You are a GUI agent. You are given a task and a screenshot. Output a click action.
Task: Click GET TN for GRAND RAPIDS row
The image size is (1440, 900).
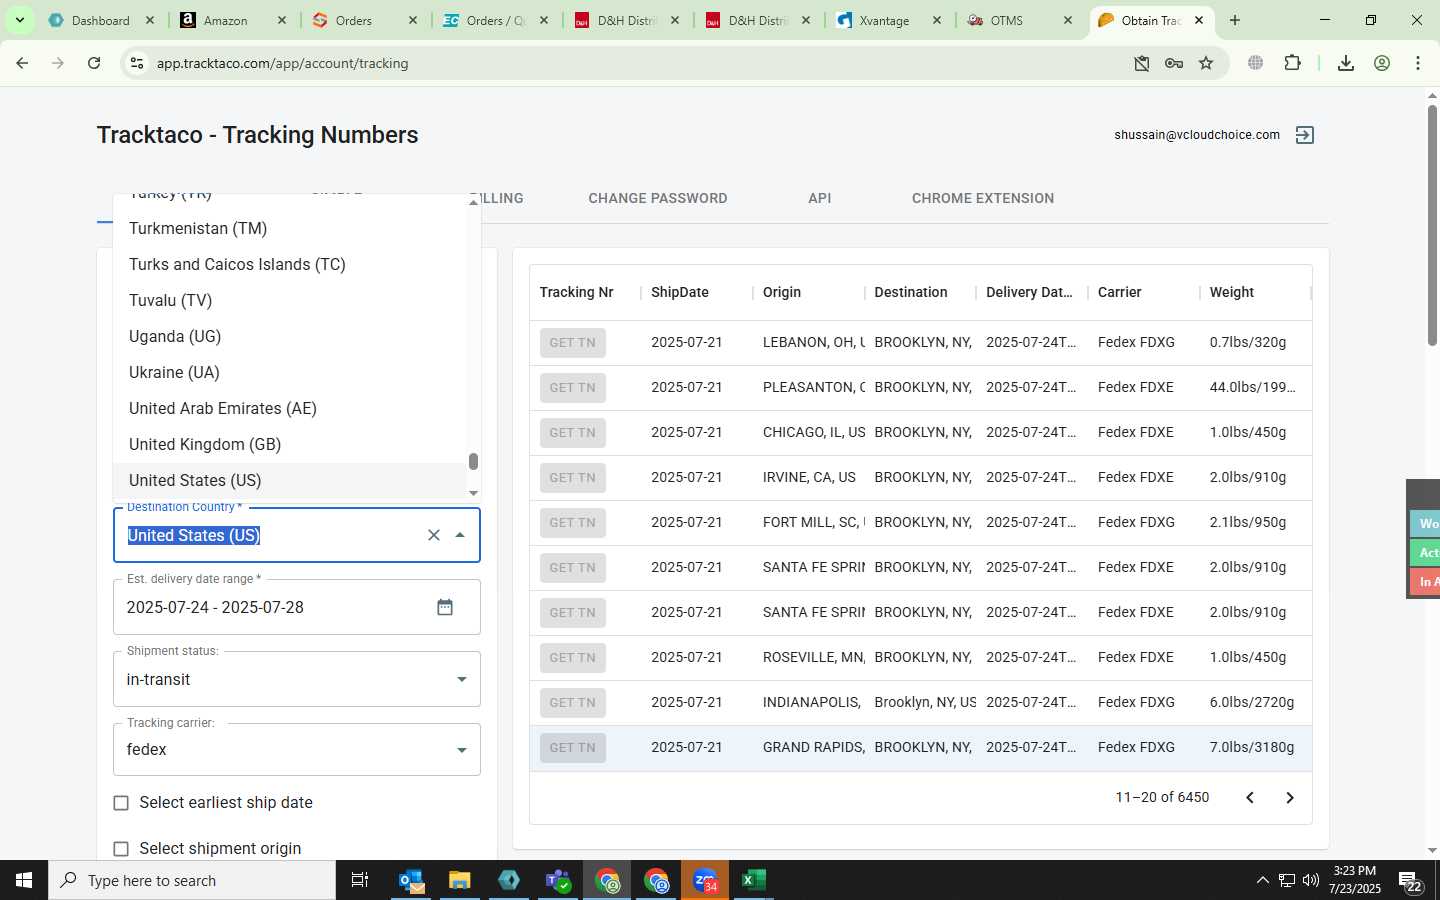coord(573,748)
